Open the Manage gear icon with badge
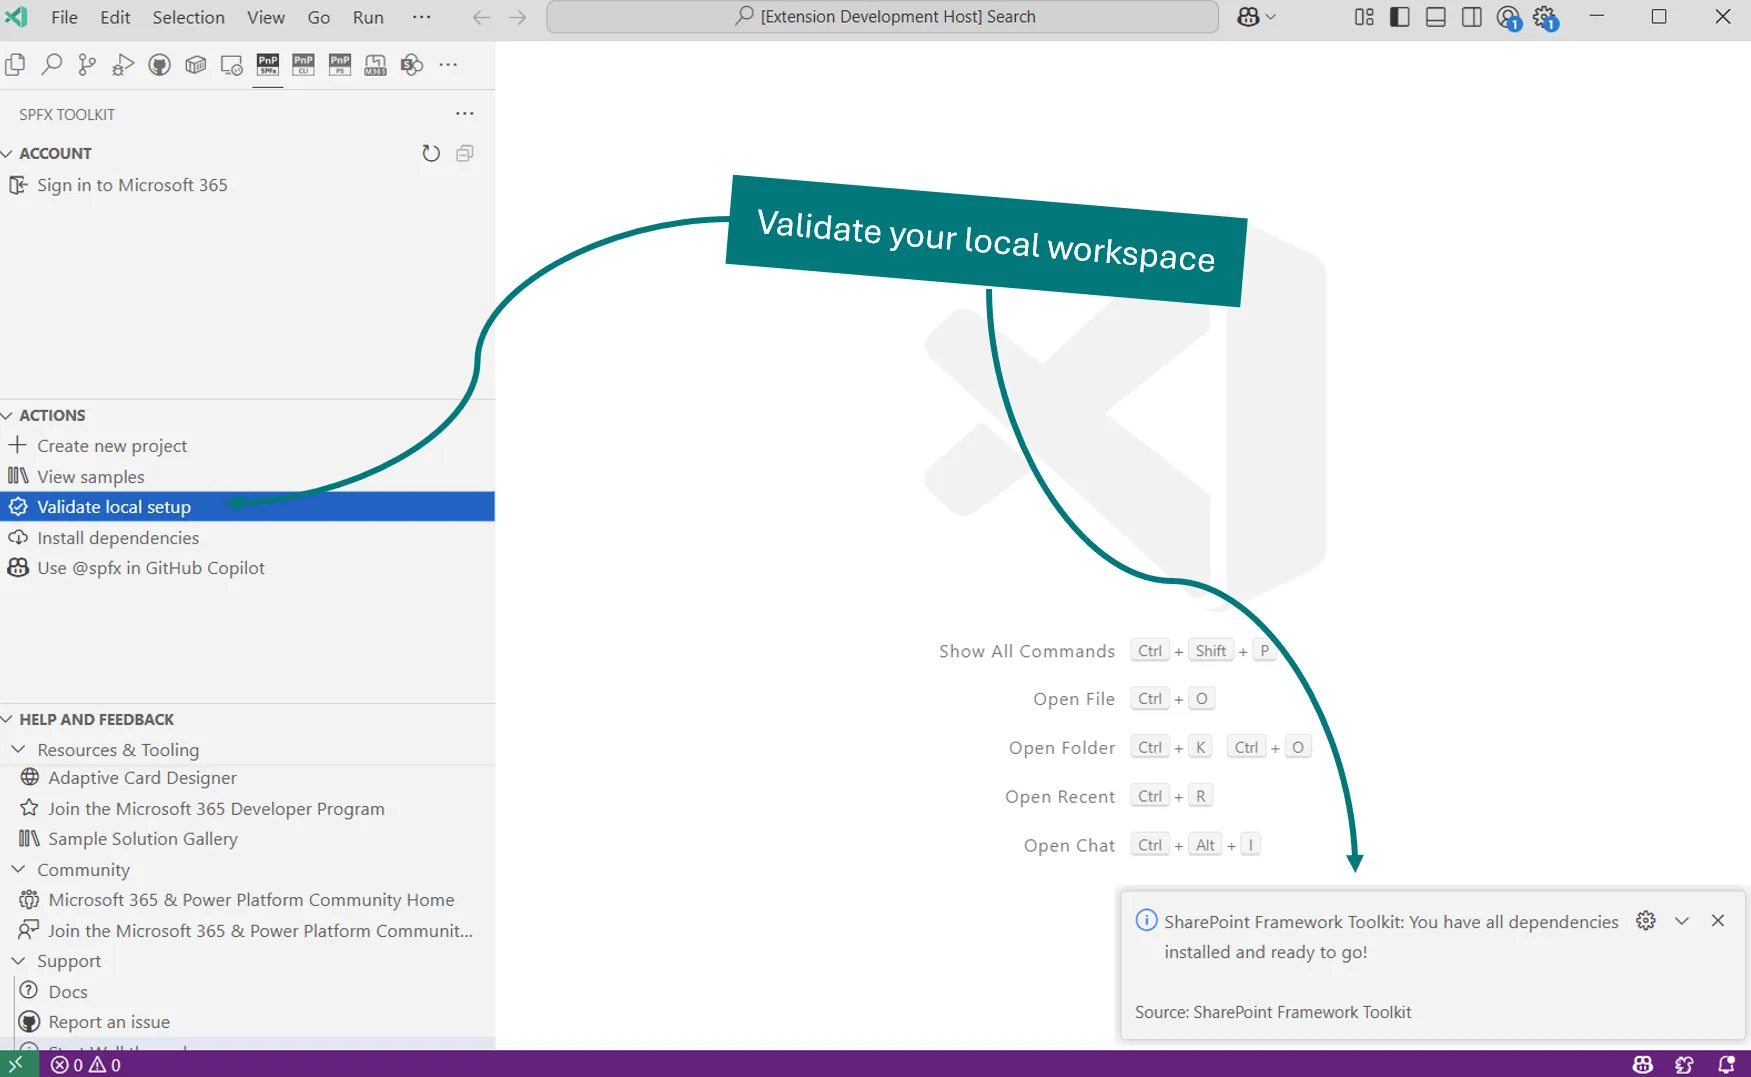1751x1077 pixels. click(x=1546, y=18)
